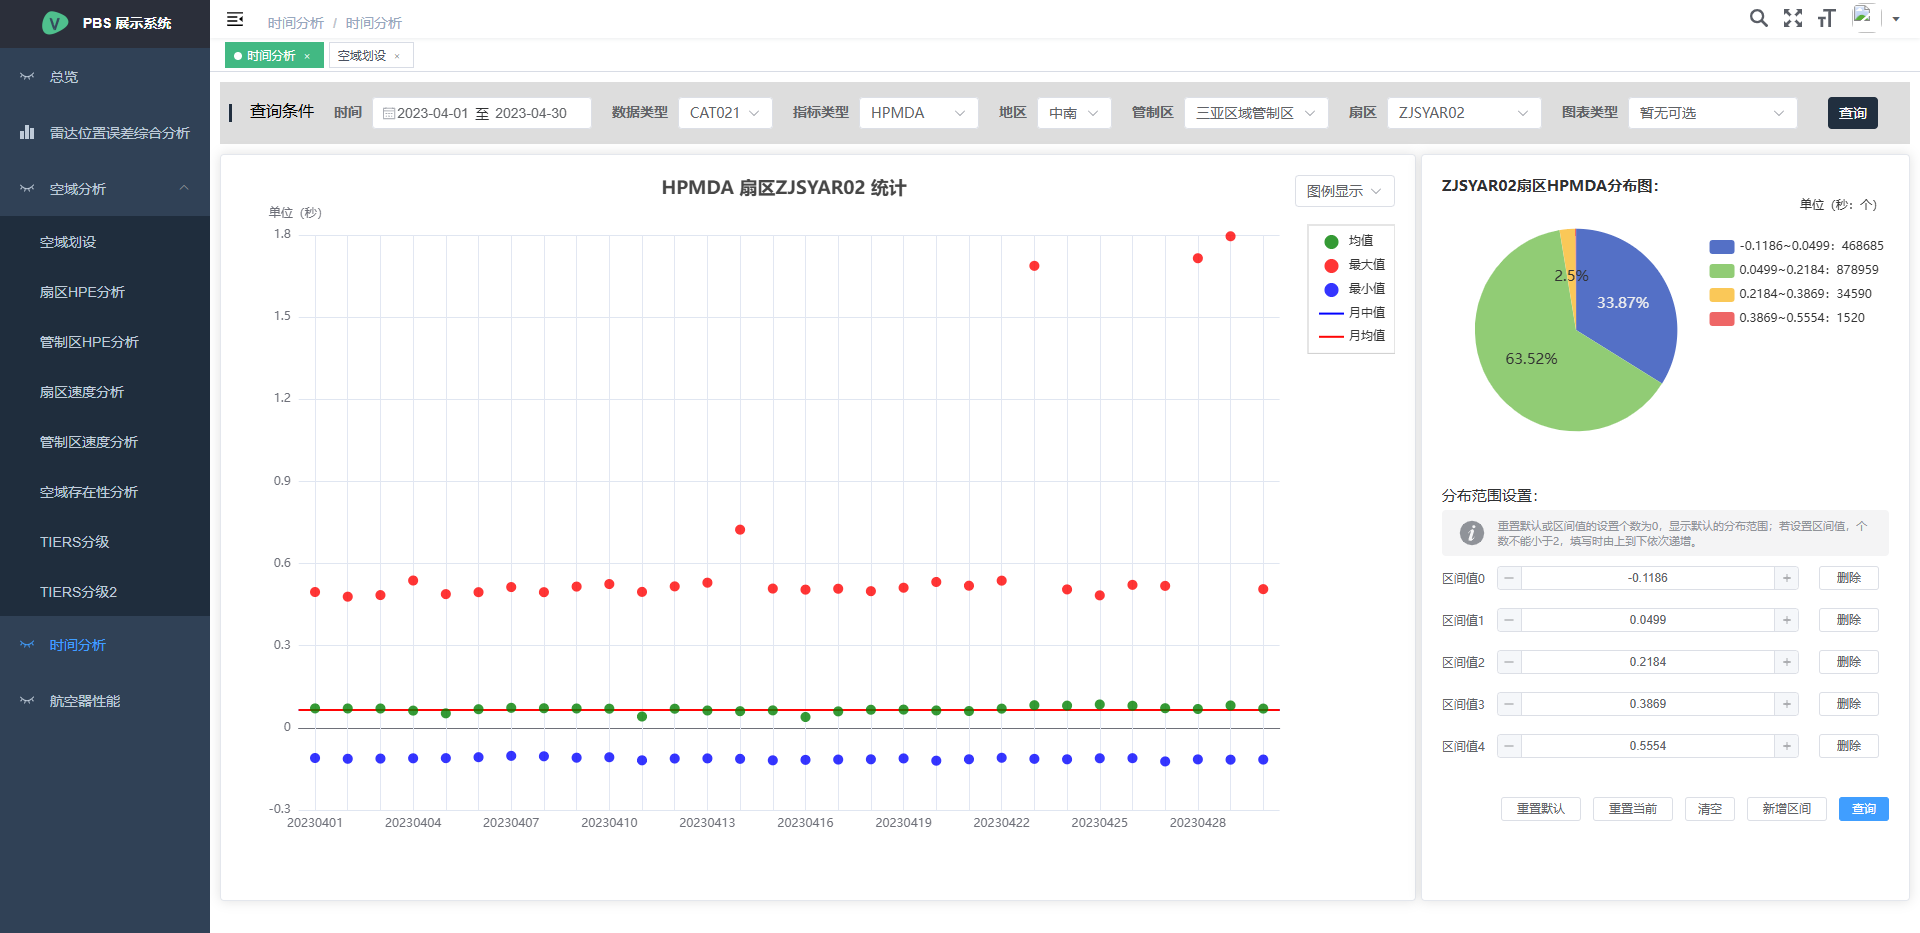This screenshot has height=933, width=1920.
Task: Open TIERS分级2 submenu item
Action: pos(105,592)
